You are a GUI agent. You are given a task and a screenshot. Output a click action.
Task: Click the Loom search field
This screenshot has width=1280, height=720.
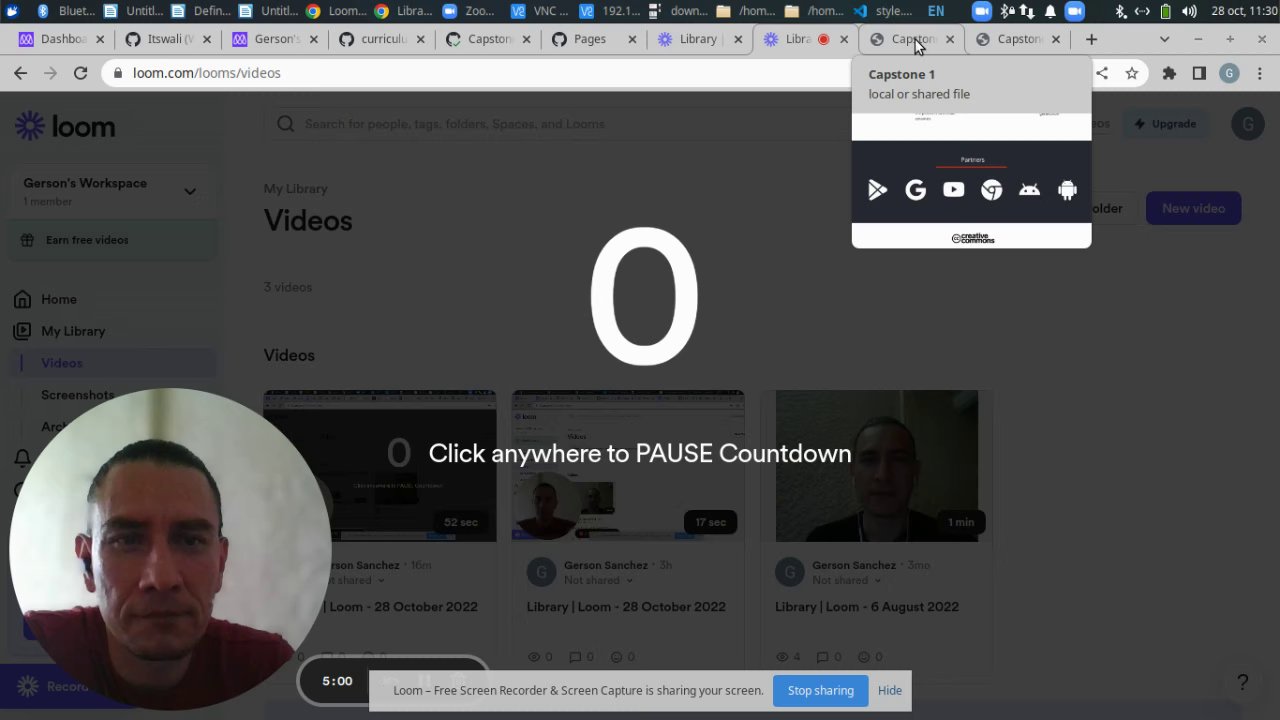[x=560, y=124]
